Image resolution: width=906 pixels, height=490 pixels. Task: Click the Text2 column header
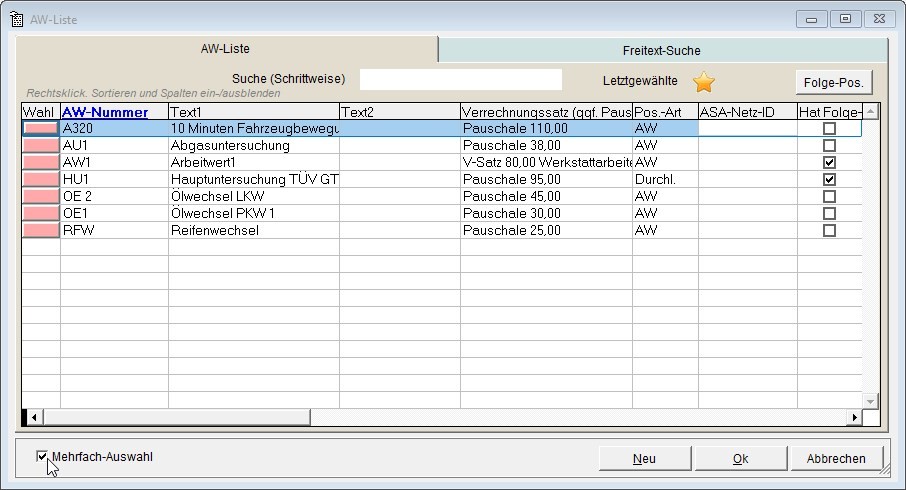(x=400, y=112)
